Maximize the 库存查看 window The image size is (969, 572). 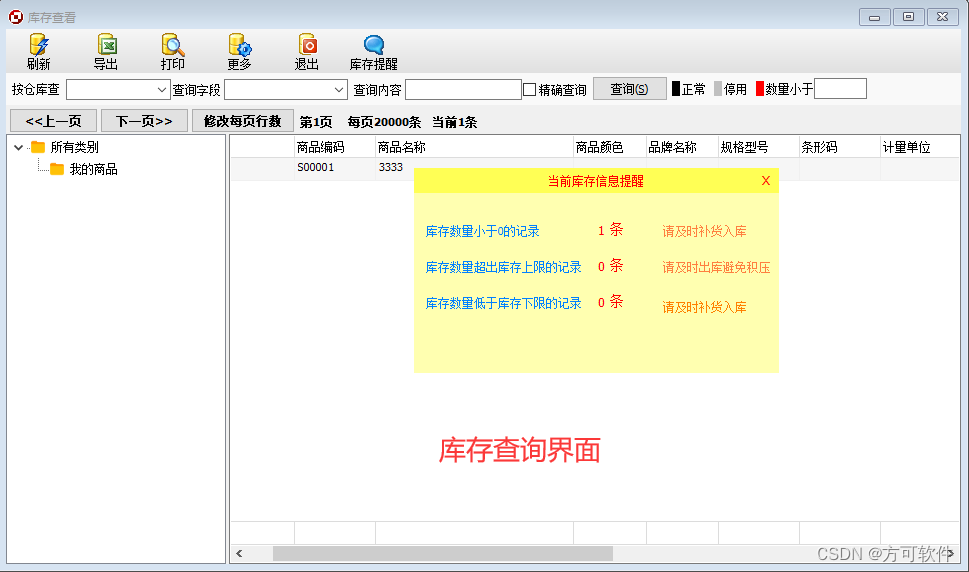click(908, 17)
